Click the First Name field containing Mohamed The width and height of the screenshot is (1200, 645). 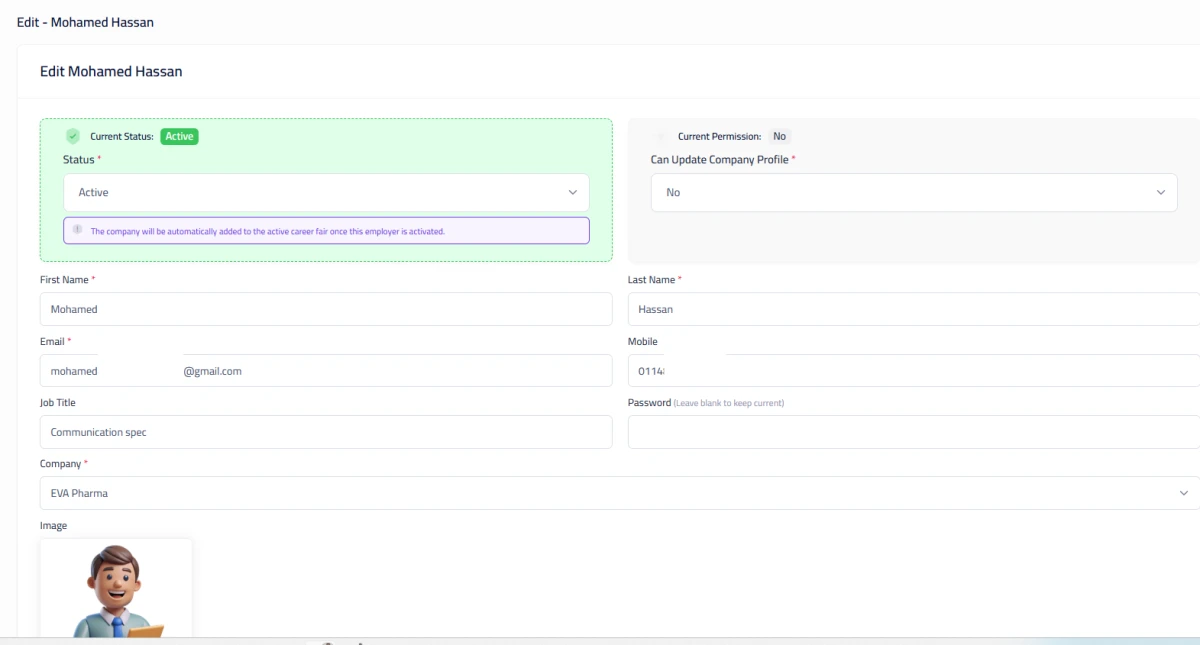[325, 309]
